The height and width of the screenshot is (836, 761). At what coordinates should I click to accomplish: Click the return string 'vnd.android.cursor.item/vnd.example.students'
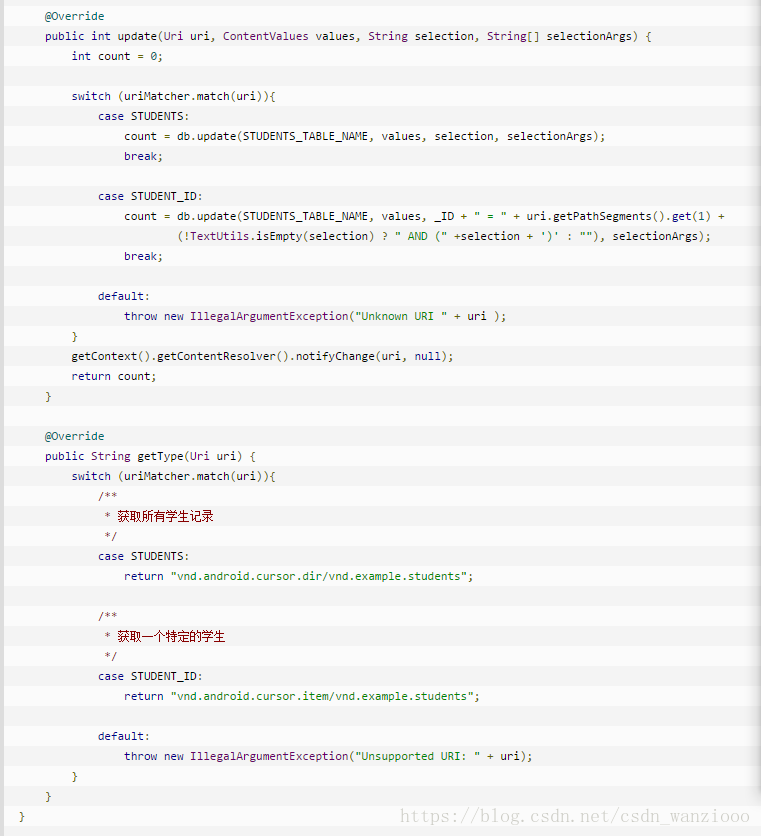[325, 696]
